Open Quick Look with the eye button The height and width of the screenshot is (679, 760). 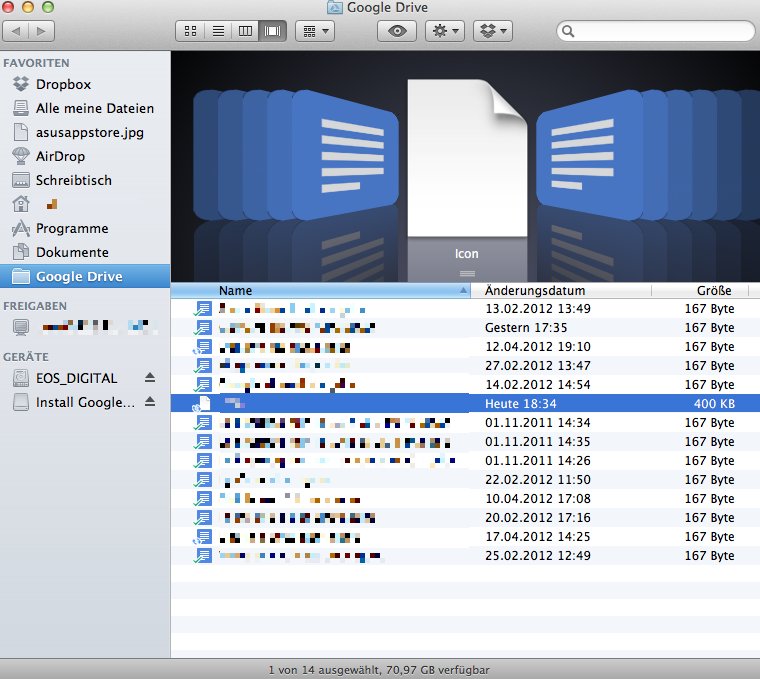tap(397, 32)
